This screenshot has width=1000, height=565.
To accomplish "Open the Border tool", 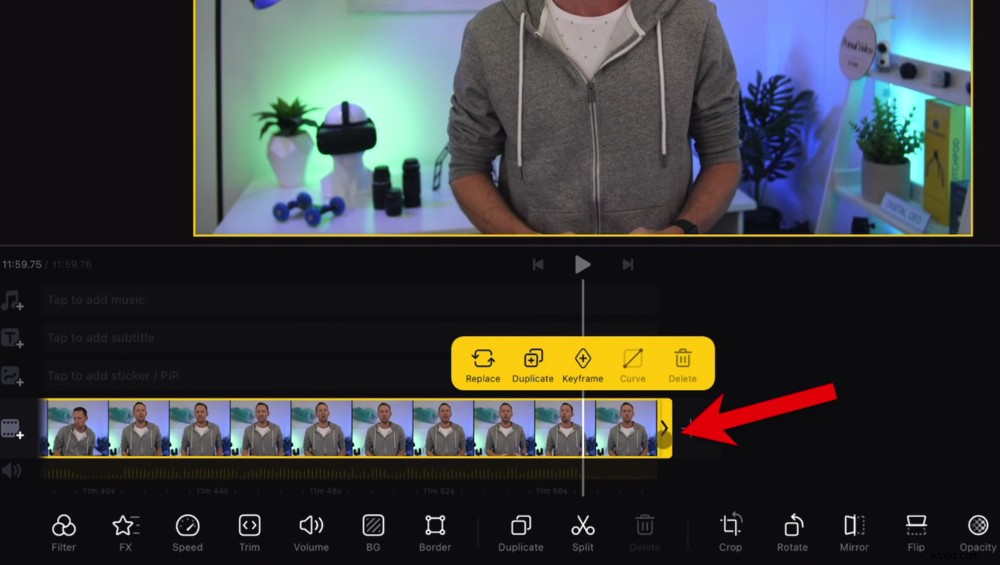I will click(x=435, y=532).
